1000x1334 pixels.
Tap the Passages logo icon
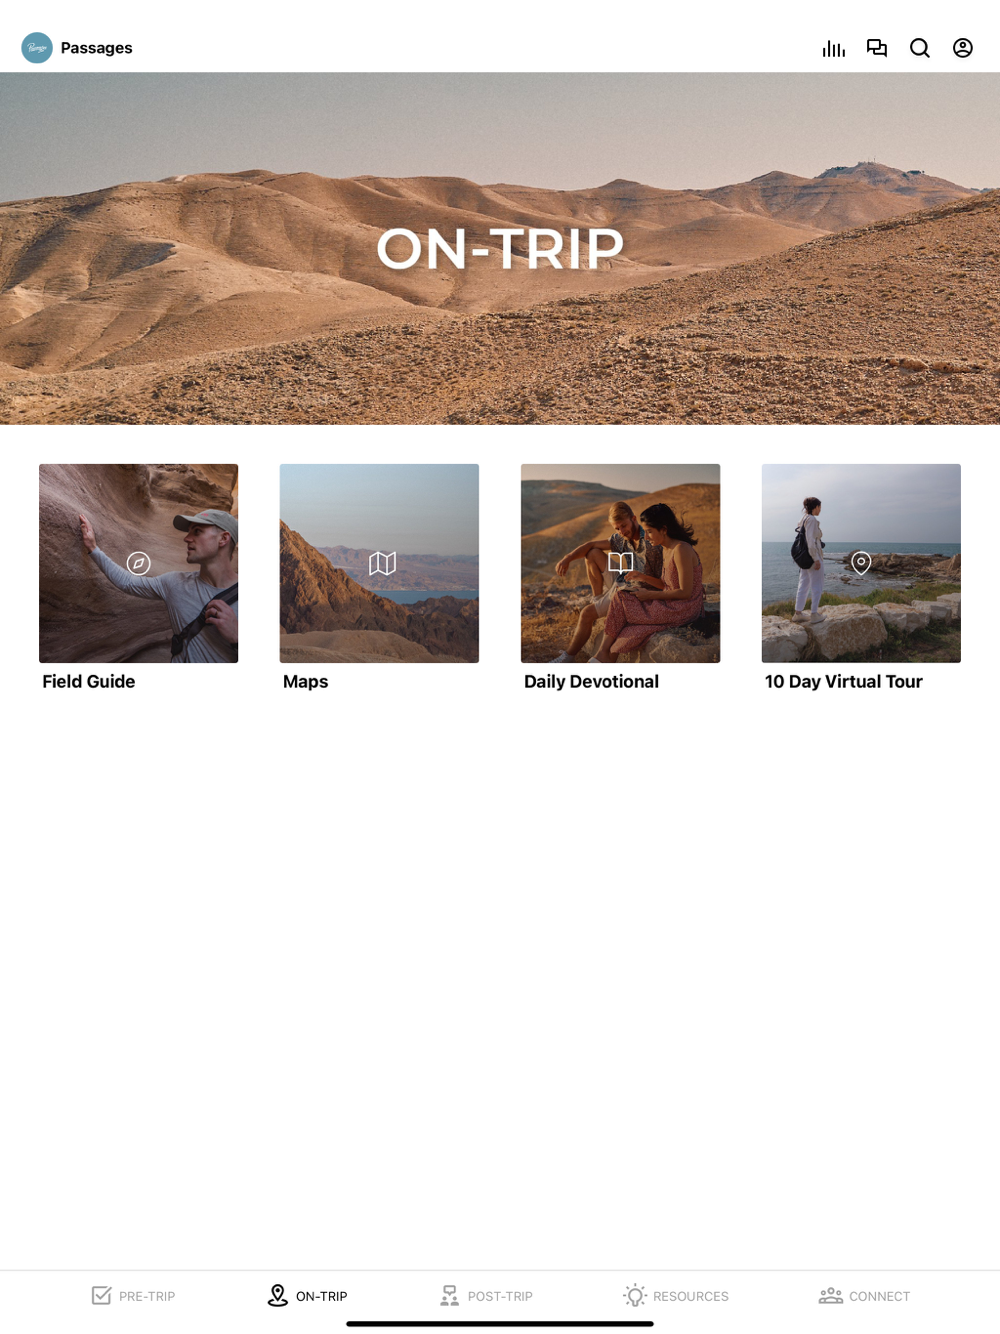[x=37, y=48]
